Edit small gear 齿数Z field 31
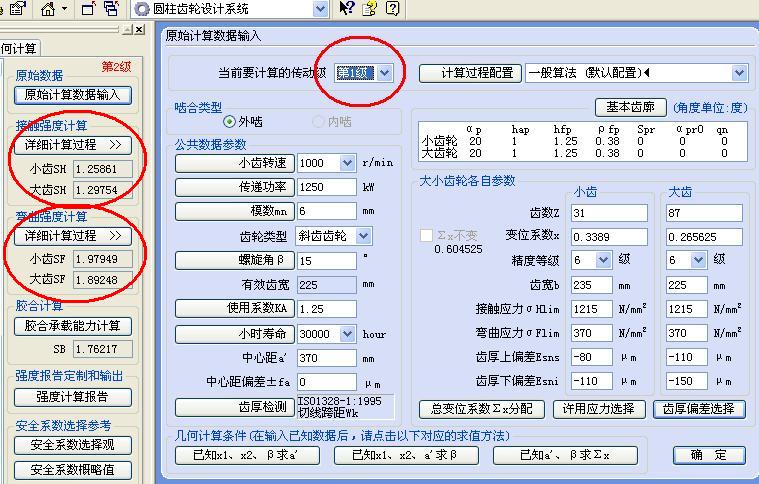Viewport: 759px width, 484px height. pos(609,212)
